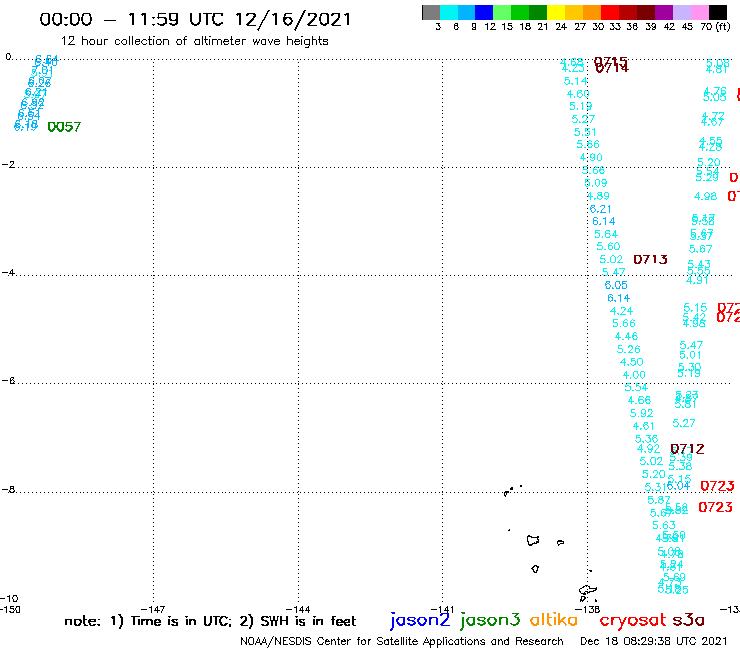Click the 4.91 wave height value
Screen dimensions: 740x650
pos(697,280)
